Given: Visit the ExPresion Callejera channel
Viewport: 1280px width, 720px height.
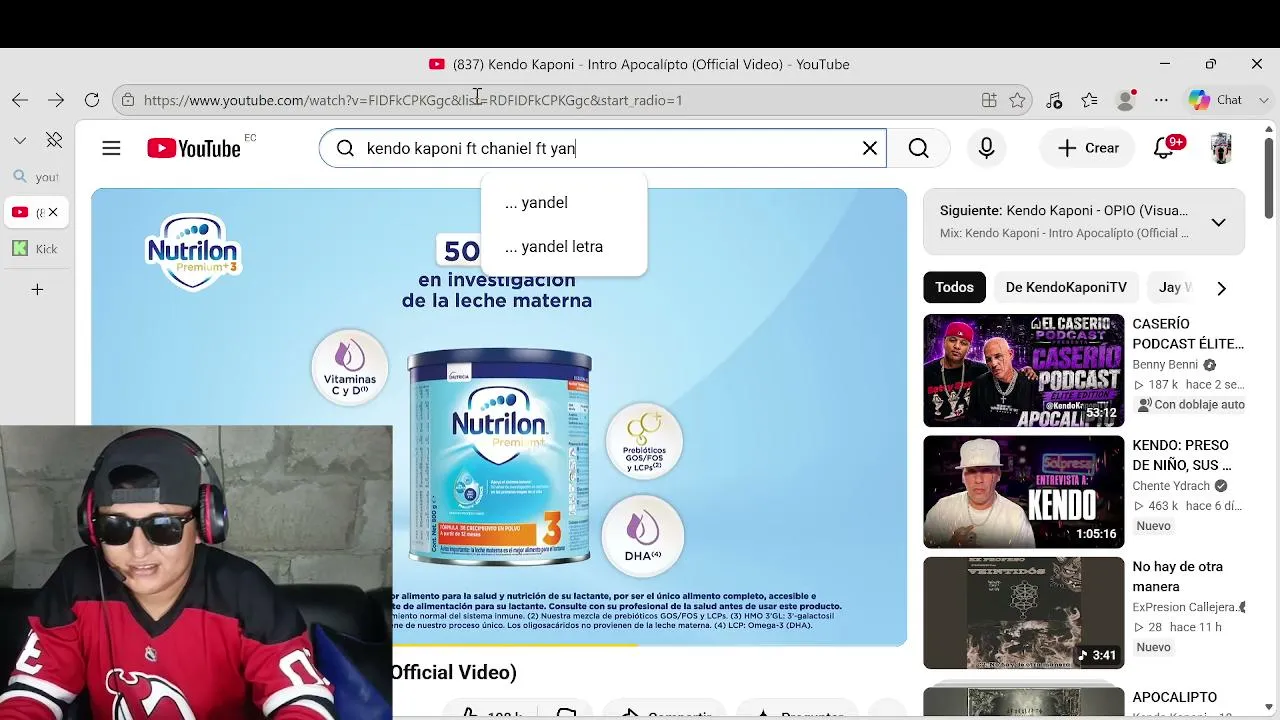Looking at the screenshot, I should [x=1186, y=607].
